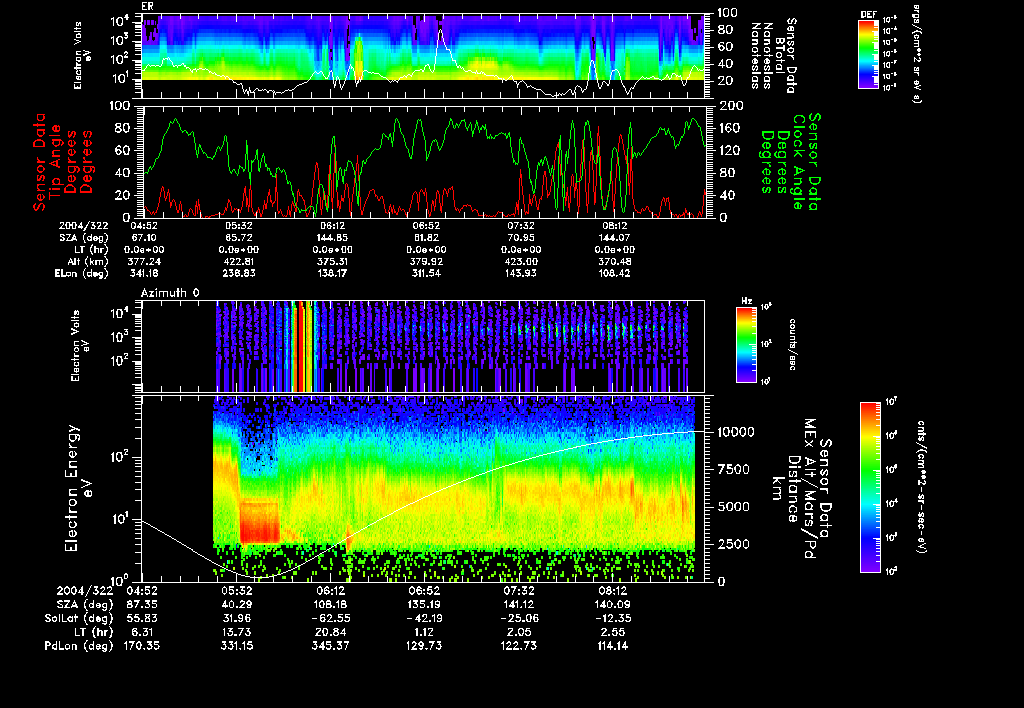Viewport: 1024px width, 708px height.
Task: Select SZA value 70.95
Action: point(520,238)
